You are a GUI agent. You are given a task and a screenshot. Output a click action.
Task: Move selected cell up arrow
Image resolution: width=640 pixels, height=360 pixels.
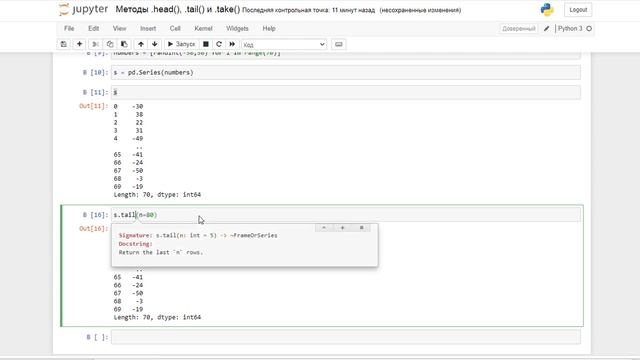[141, 44]
